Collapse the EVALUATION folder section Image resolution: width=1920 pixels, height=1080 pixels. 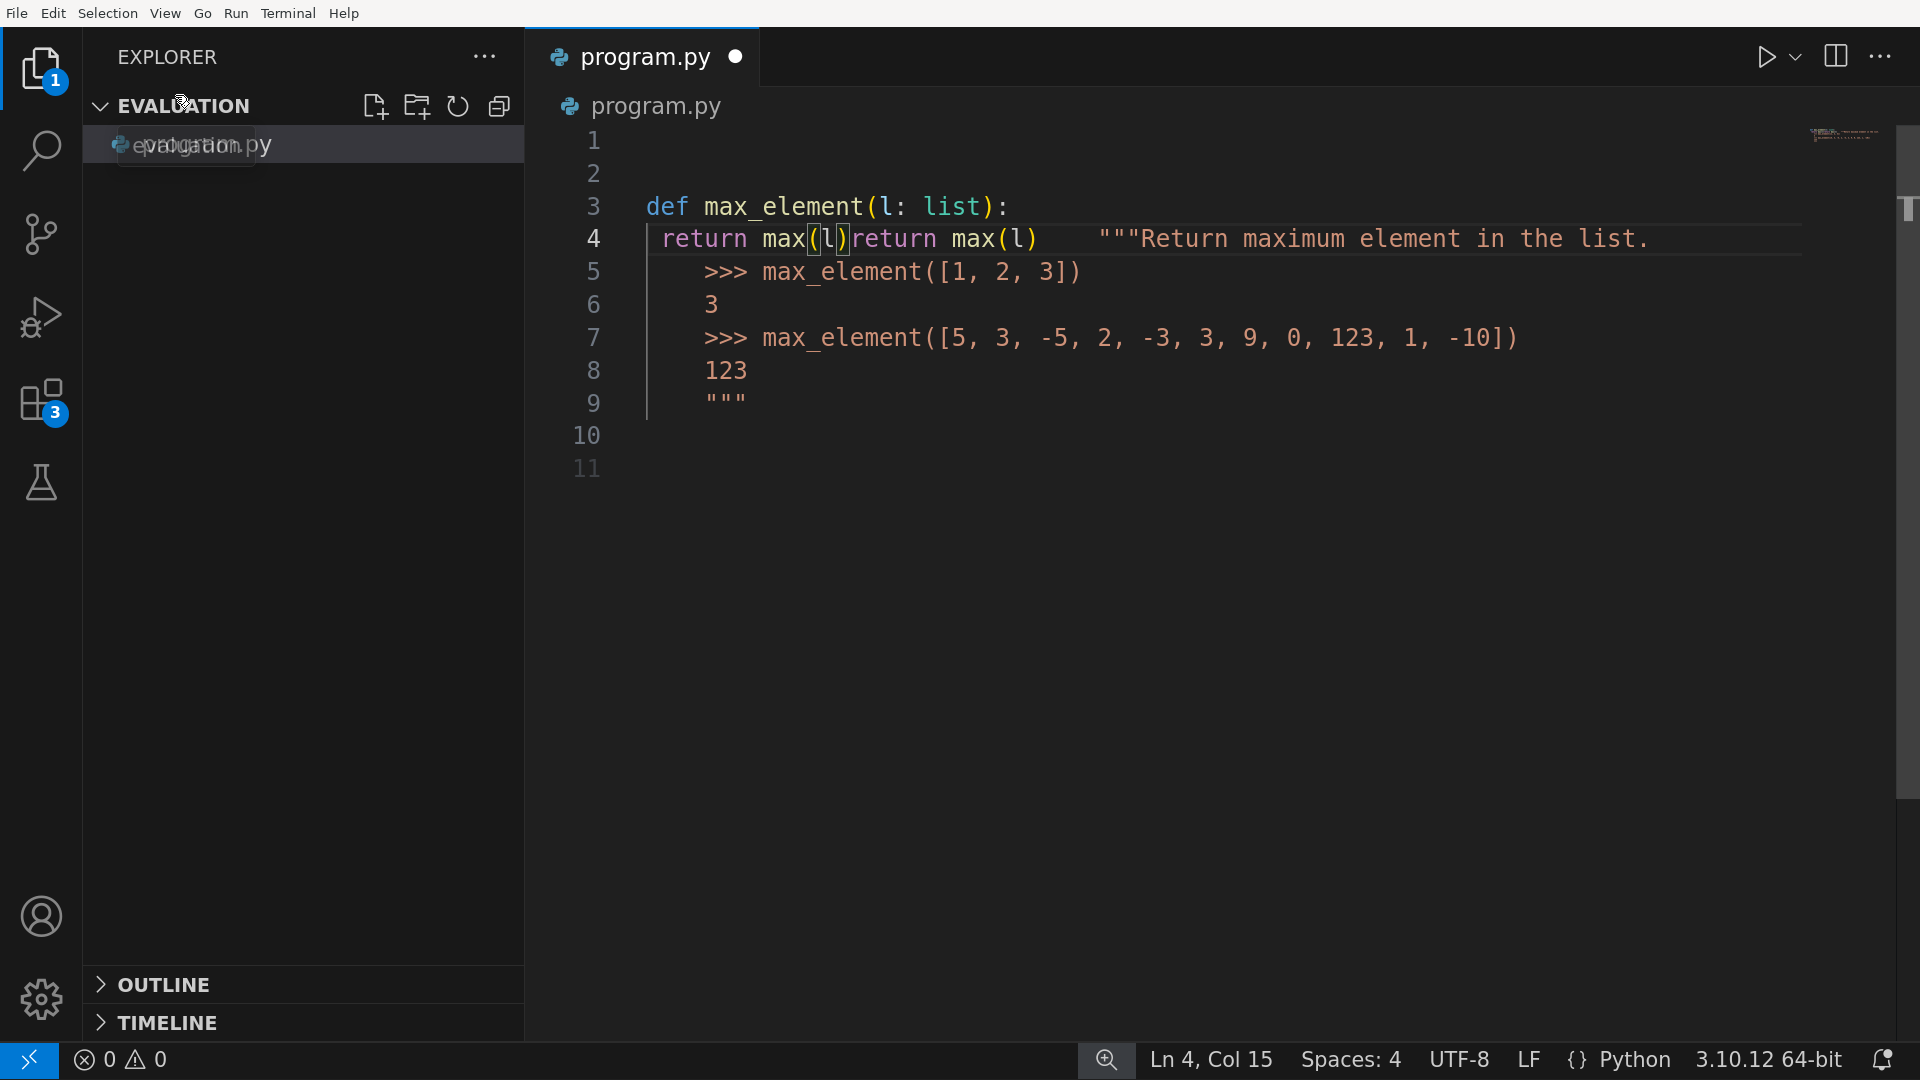pyautogui.click(x=101, y=106)
